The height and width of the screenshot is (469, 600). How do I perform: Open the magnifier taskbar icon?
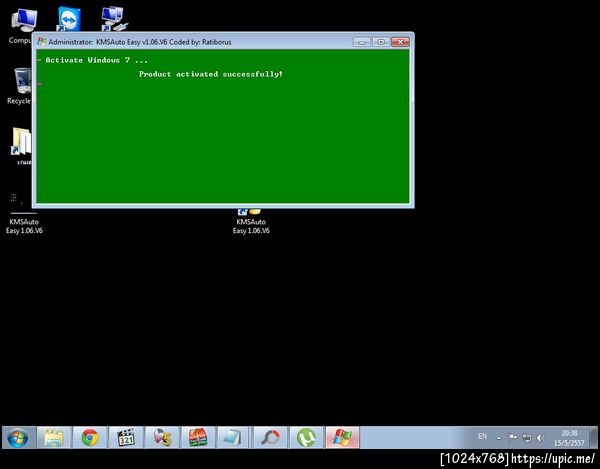click(x=271, y=438)
